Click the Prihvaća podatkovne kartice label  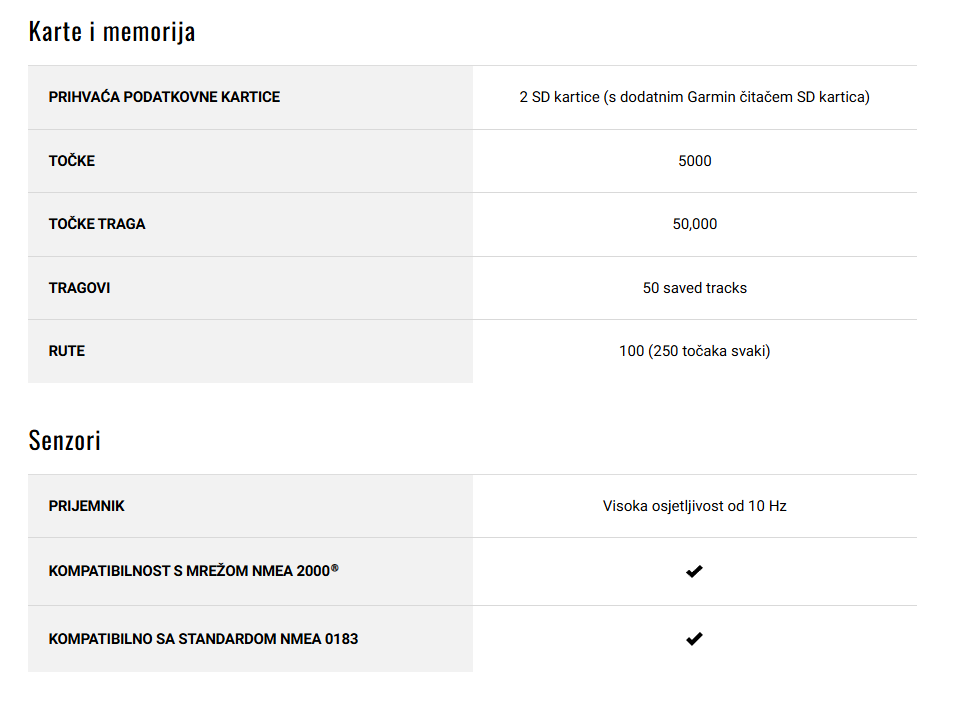164,97
